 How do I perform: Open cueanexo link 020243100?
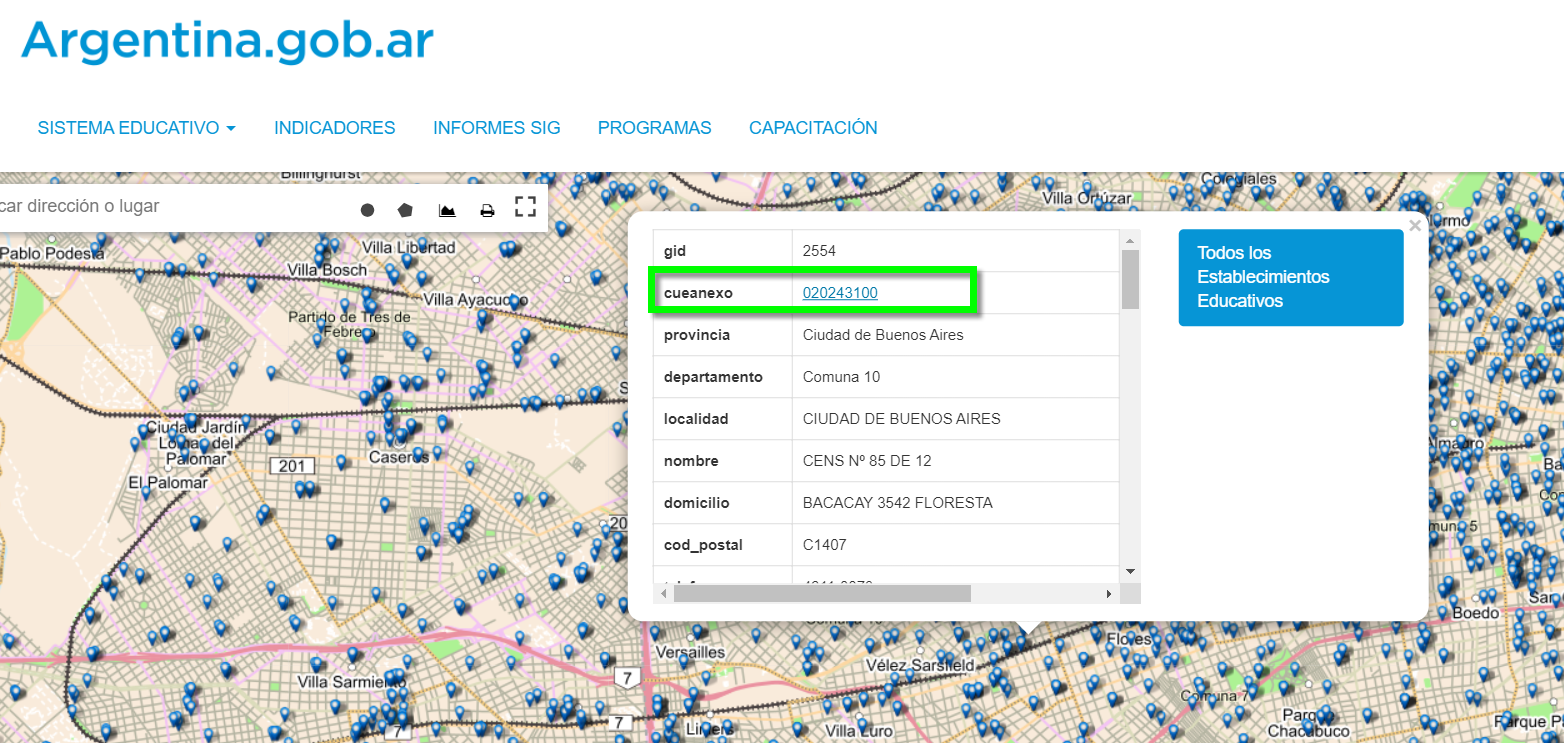pyautogui.click(x=840, y=293)
